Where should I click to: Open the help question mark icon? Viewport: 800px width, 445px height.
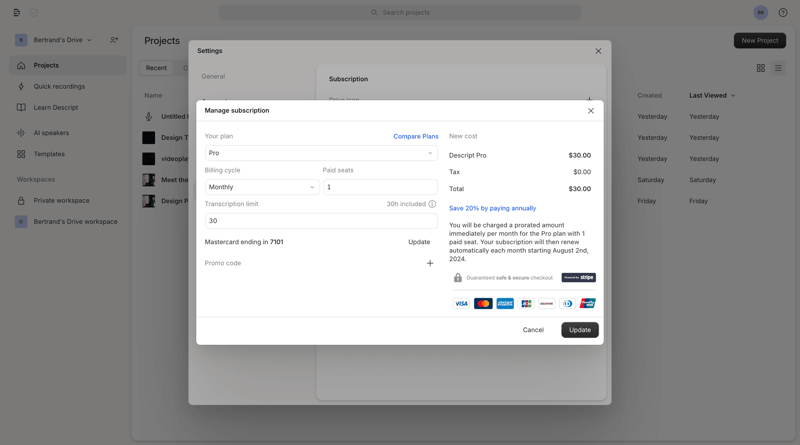(783, 12)
